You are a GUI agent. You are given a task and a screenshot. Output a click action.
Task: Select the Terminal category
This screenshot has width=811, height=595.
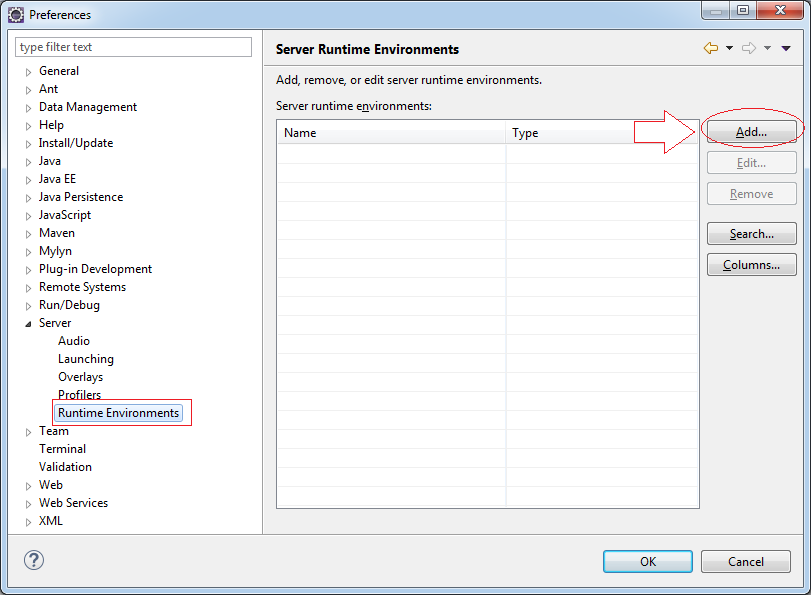point(63,449)
